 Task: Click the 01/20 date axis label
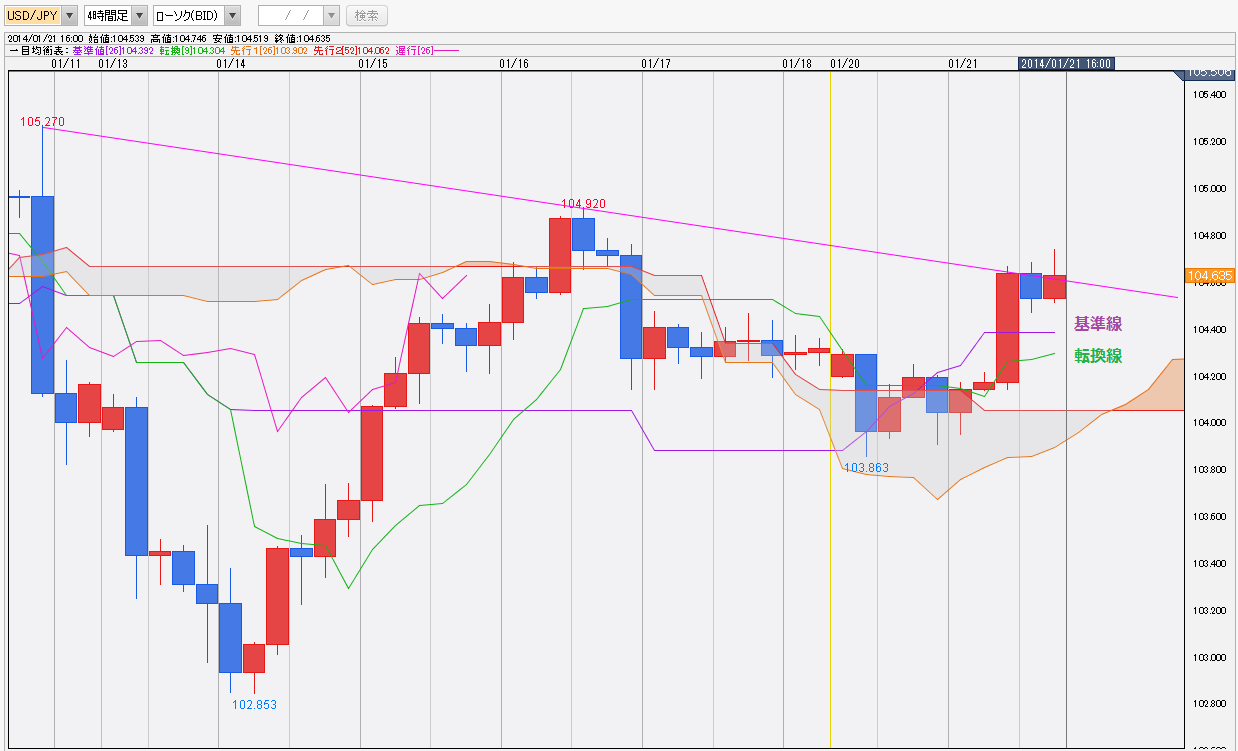tap(845, 63)
